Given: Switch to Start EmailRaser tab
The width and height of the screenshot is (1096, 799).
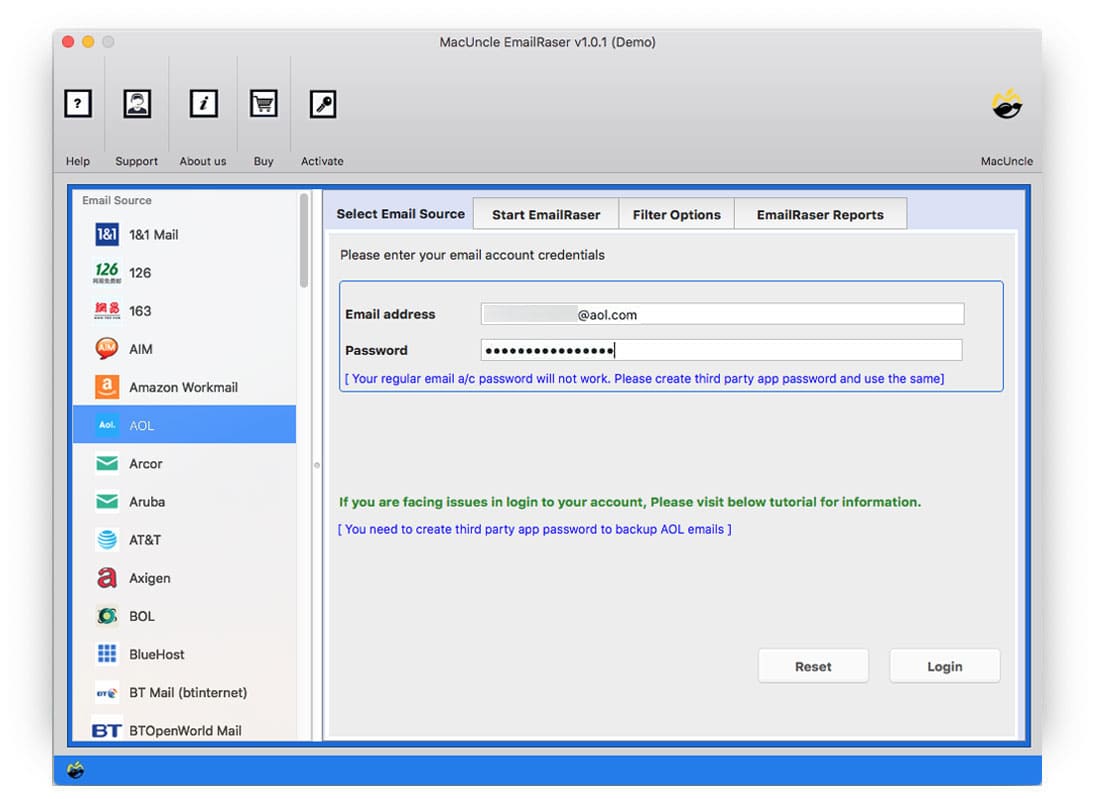Looking at the screenshot, I should (546, 214).
